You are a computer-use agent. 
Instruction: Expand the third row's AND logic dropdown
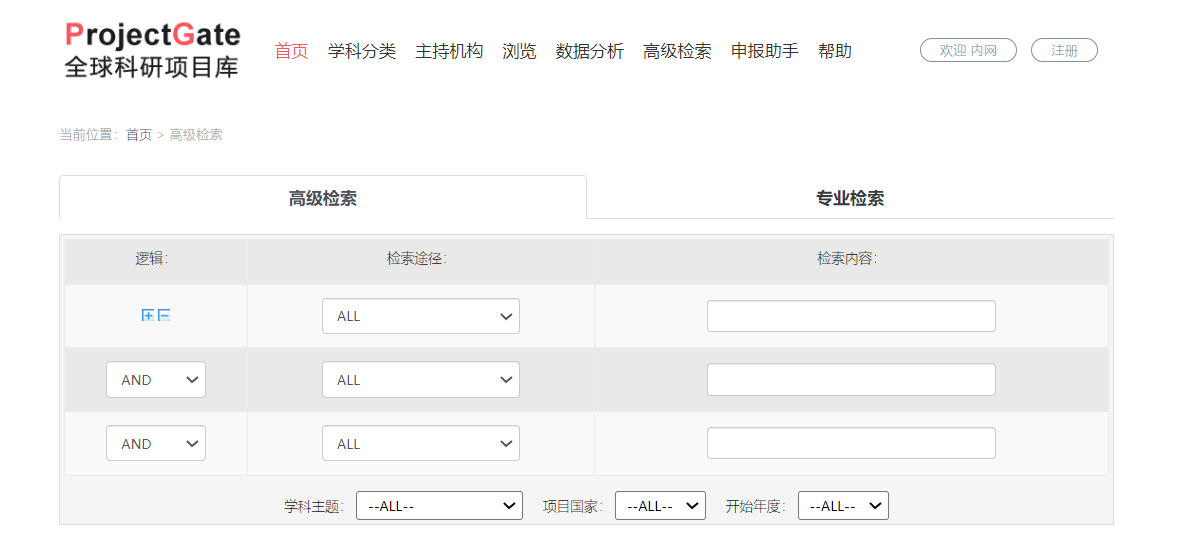[156, 444]
